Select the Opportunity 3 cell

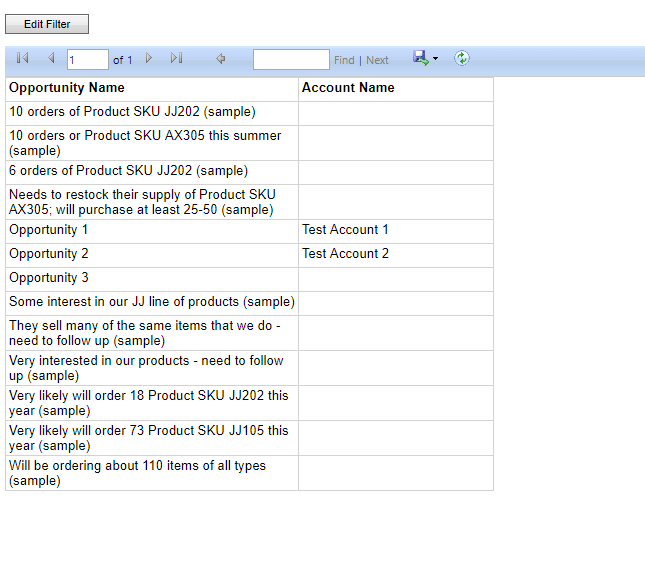152,279
